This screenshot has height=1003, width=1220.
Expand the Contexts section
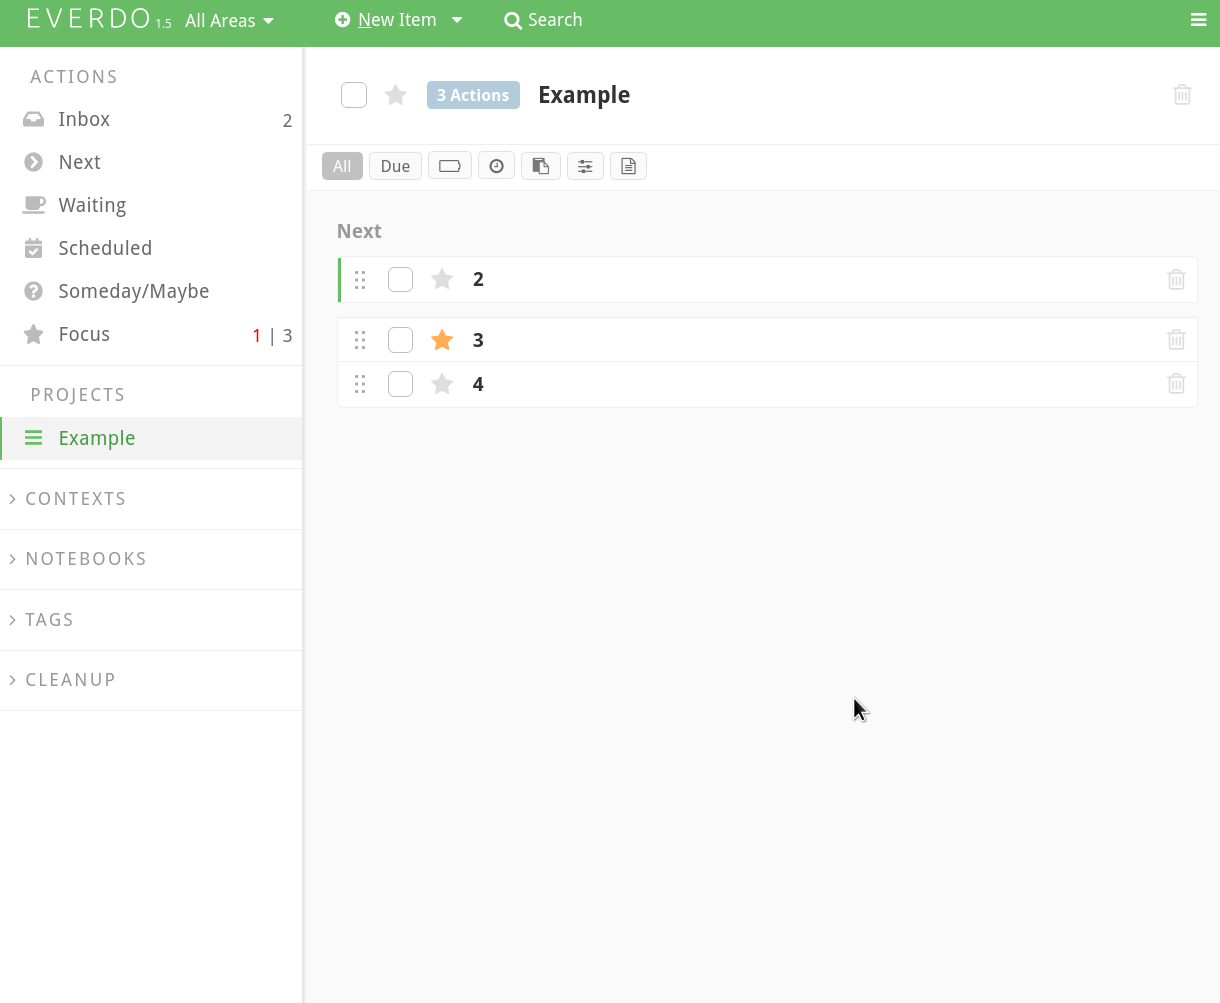click(x=75, y=499)
